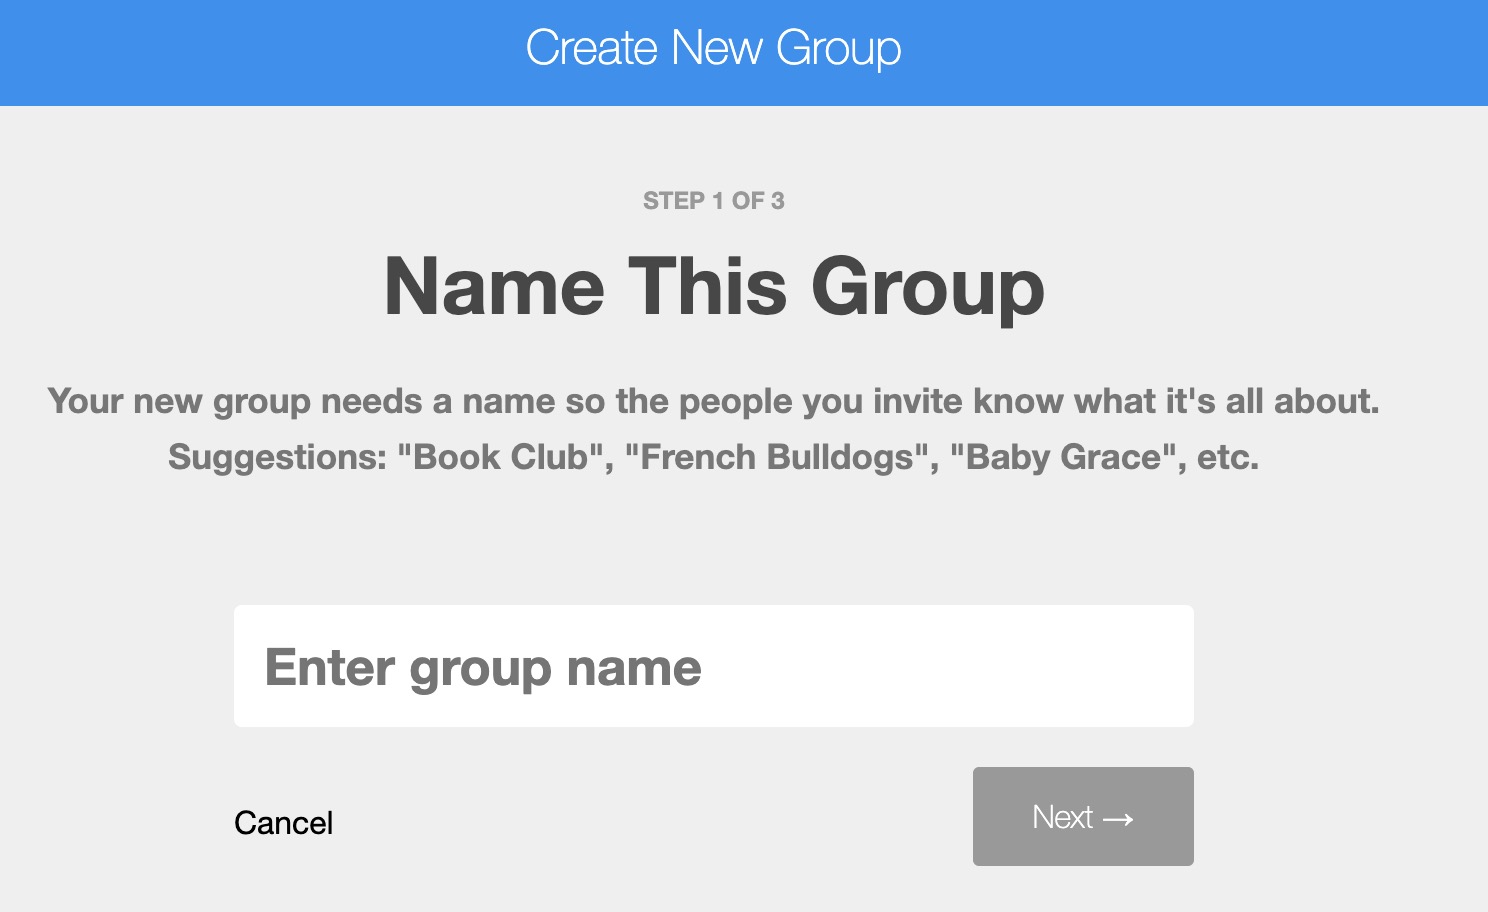Viewport: 1488px width, 912px height.
Task: Click the word Suggestions in the description
Action: (x=277, y=457)
